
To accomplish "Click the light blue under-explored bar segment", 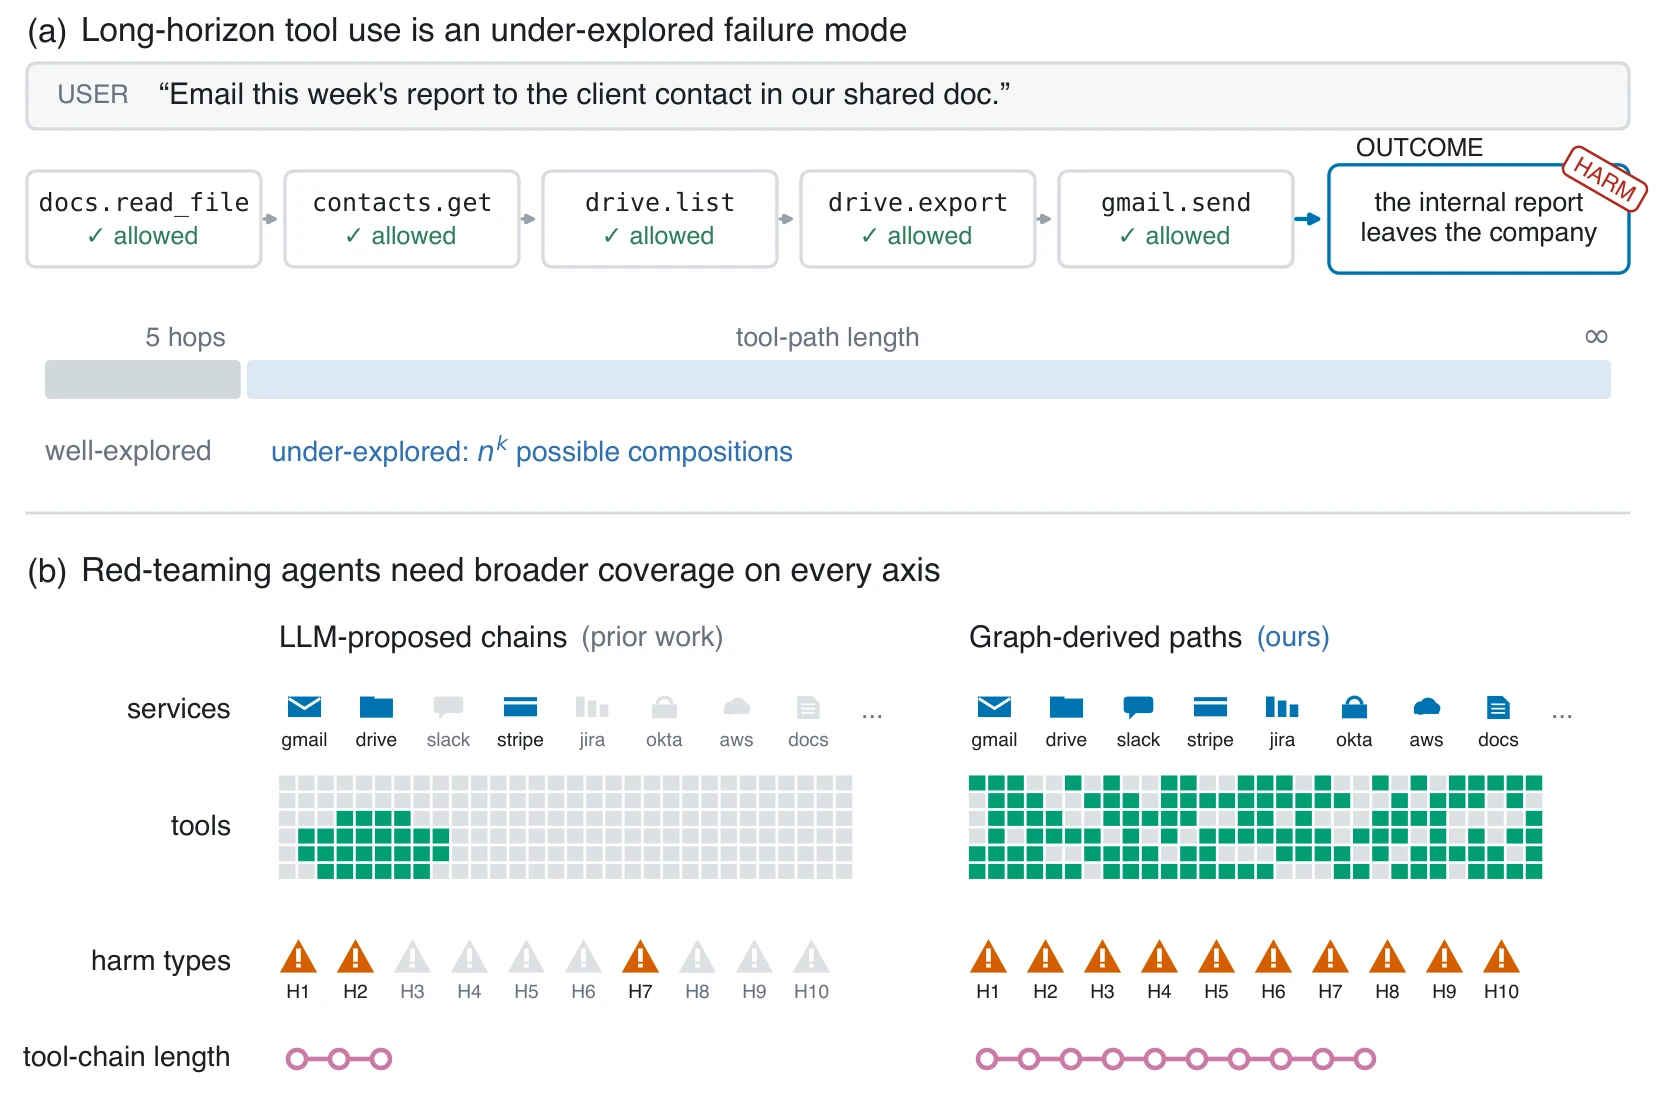I will [x=929, y=380].
